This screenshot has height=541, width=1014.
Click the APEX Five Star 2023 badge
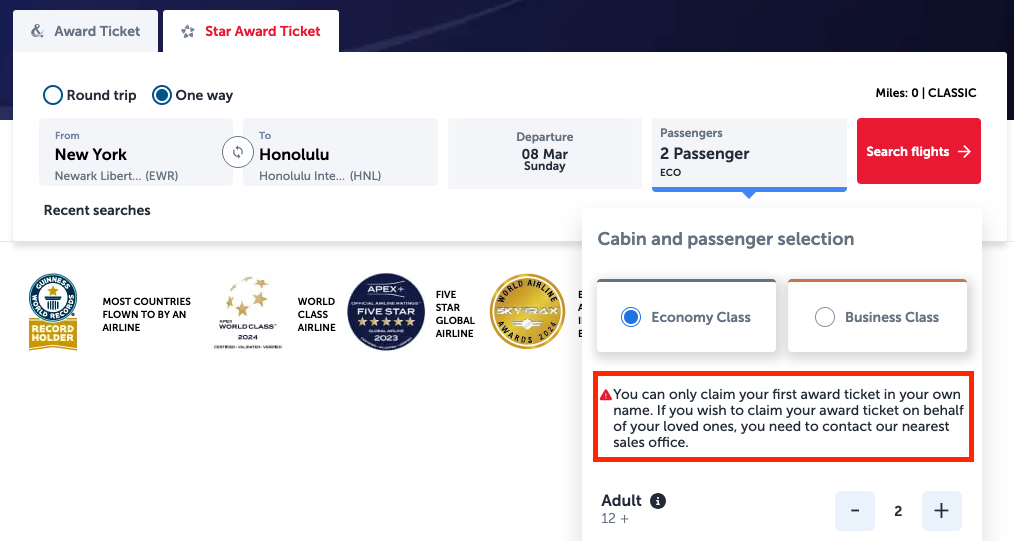click(385, 312)
